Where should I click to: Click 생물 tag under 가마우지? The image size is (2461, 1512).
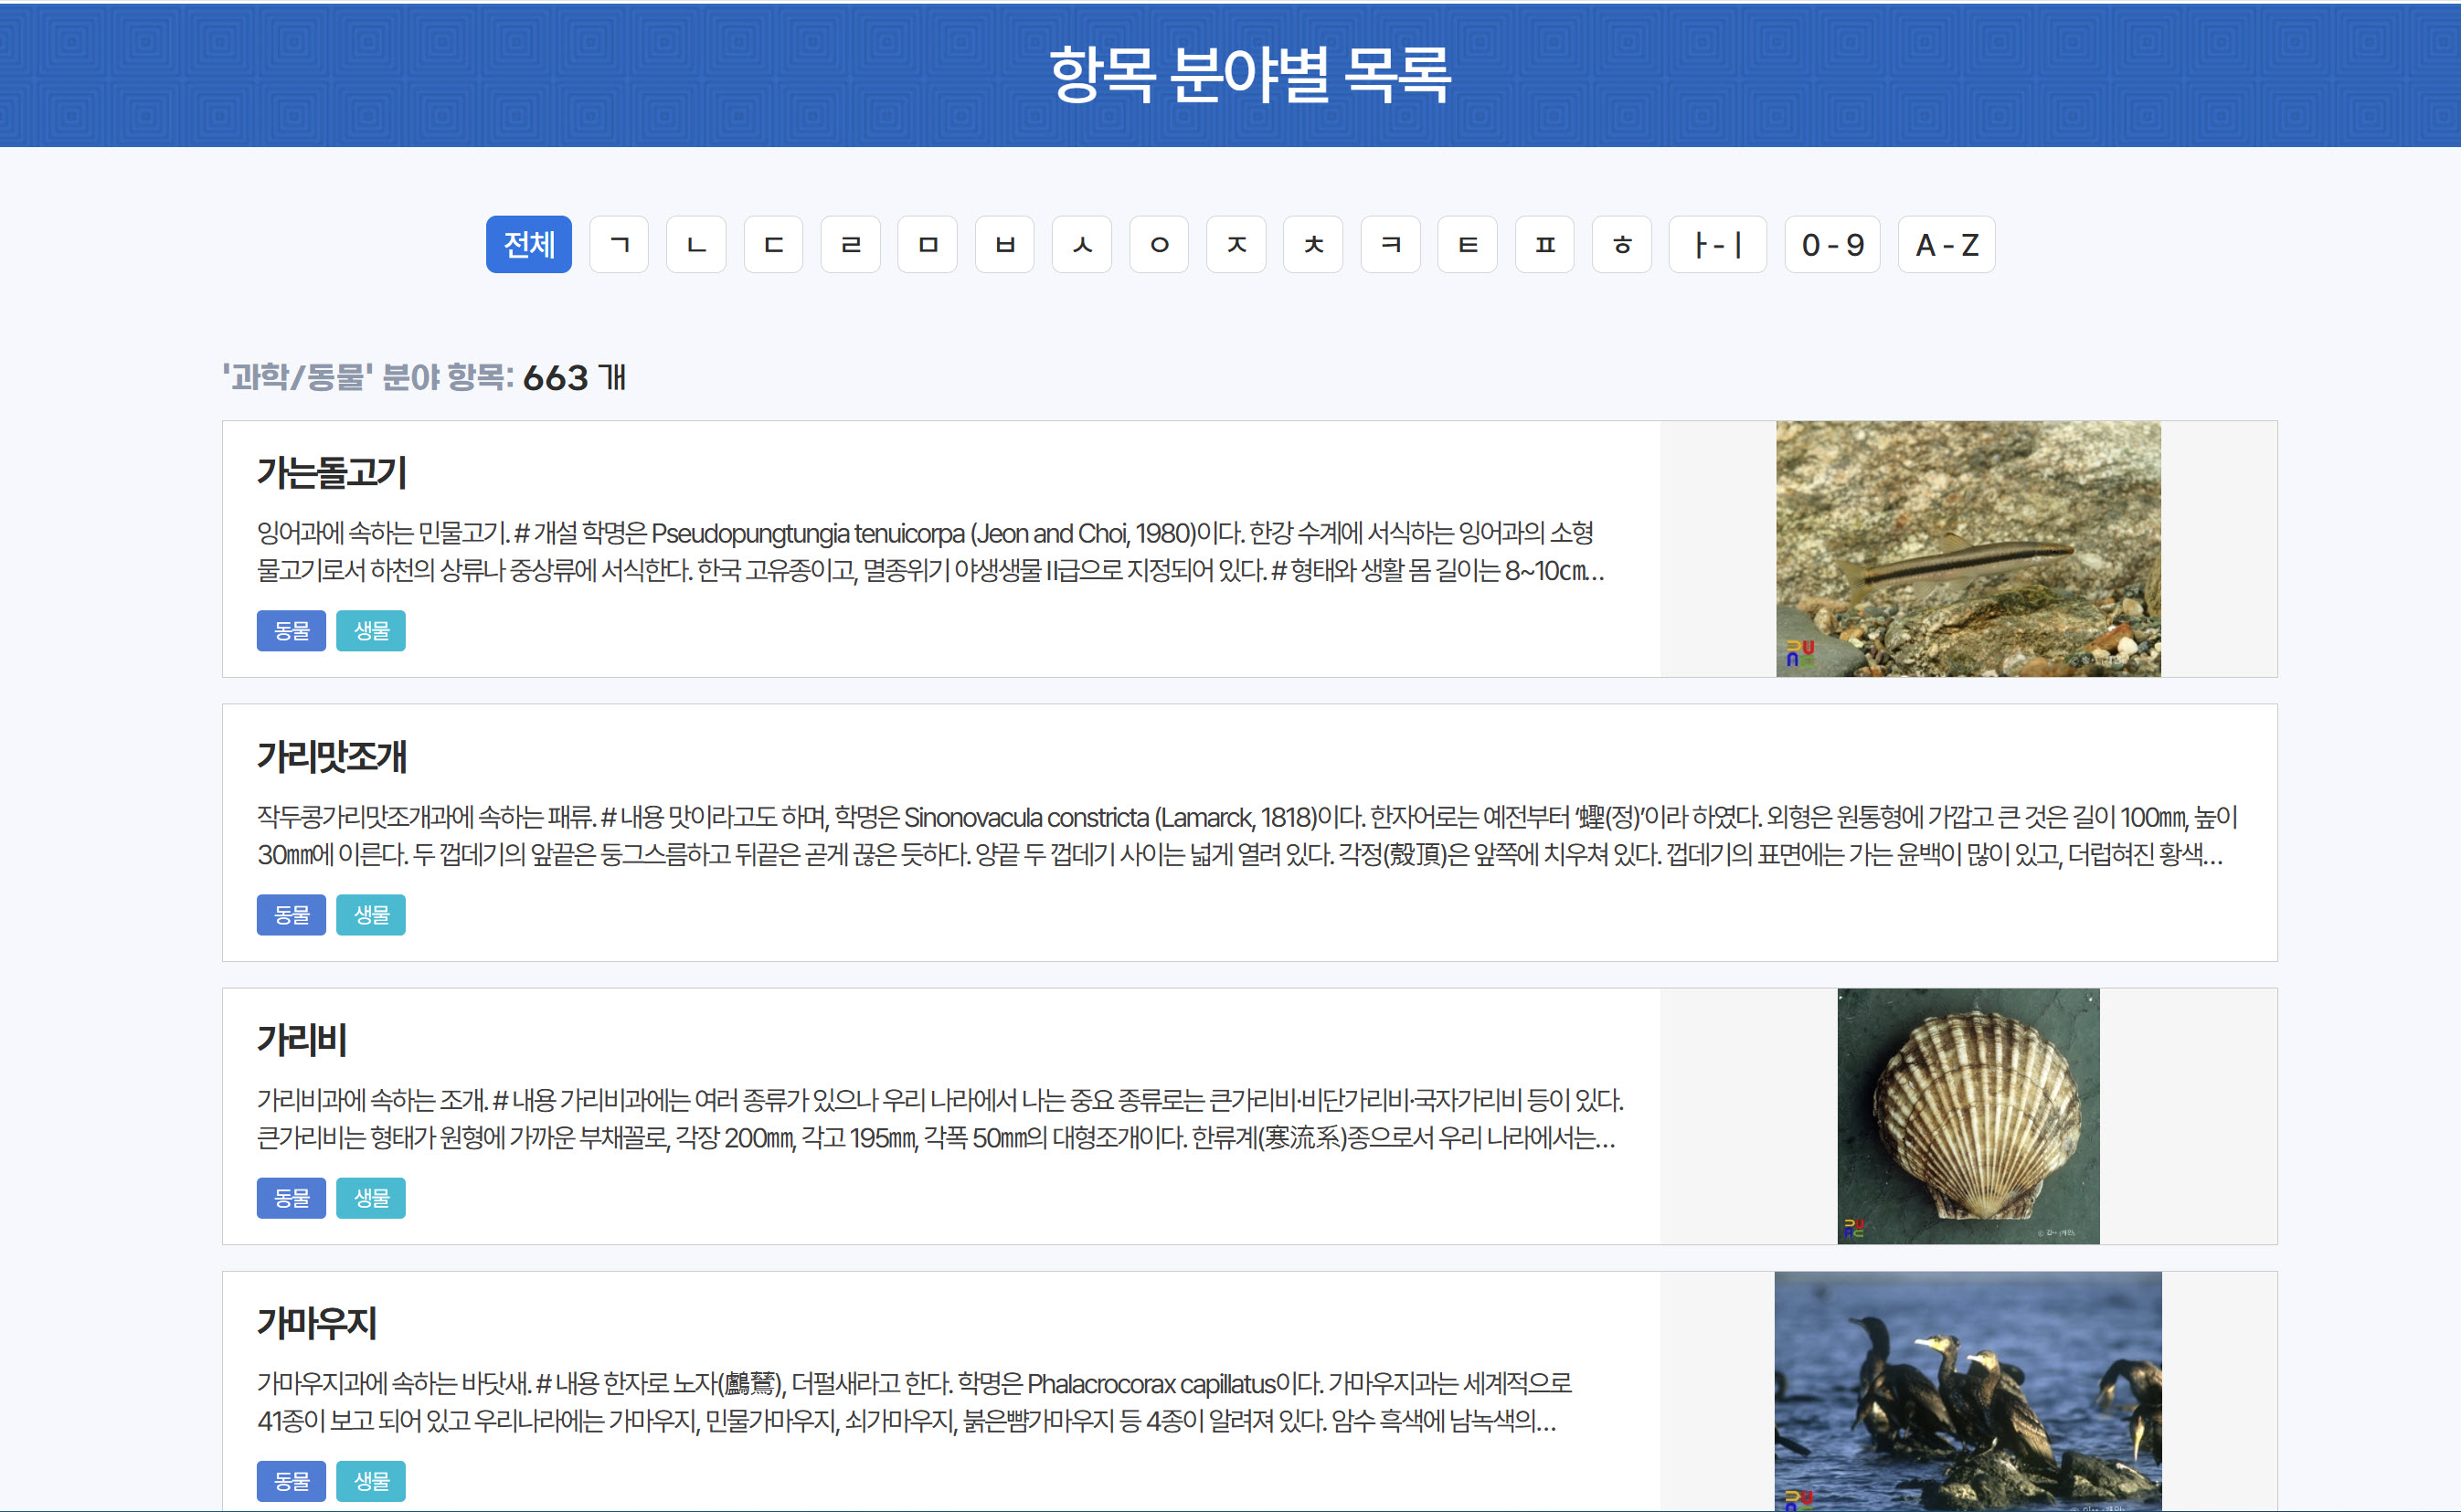click(371, 1480)
